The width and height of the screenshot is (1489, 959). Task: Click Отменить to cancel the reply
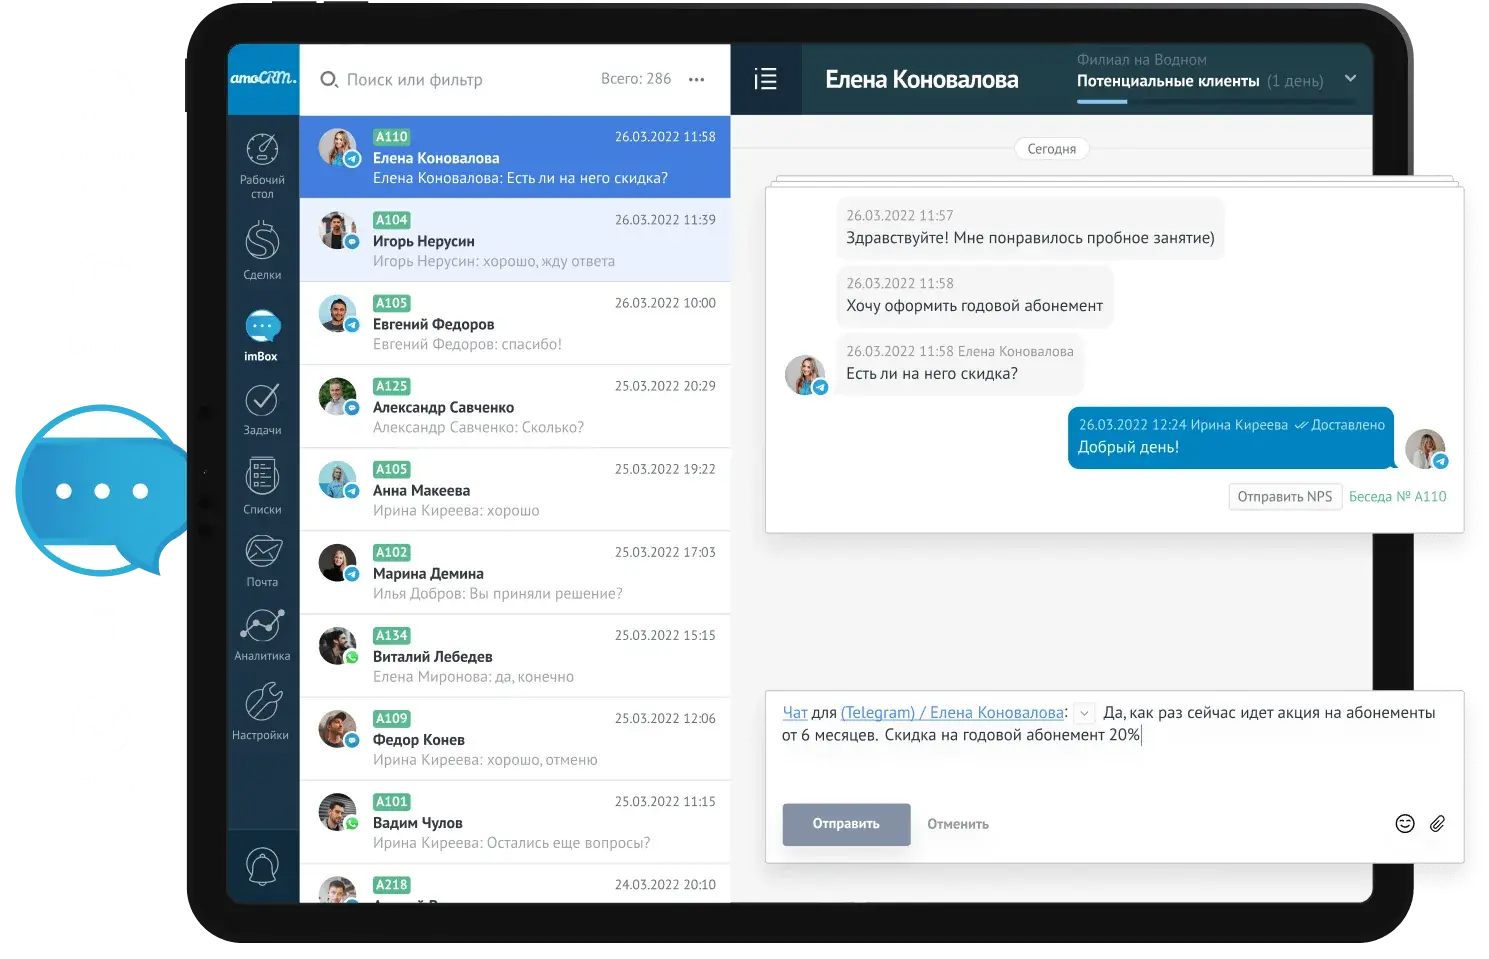coord(958,824)
